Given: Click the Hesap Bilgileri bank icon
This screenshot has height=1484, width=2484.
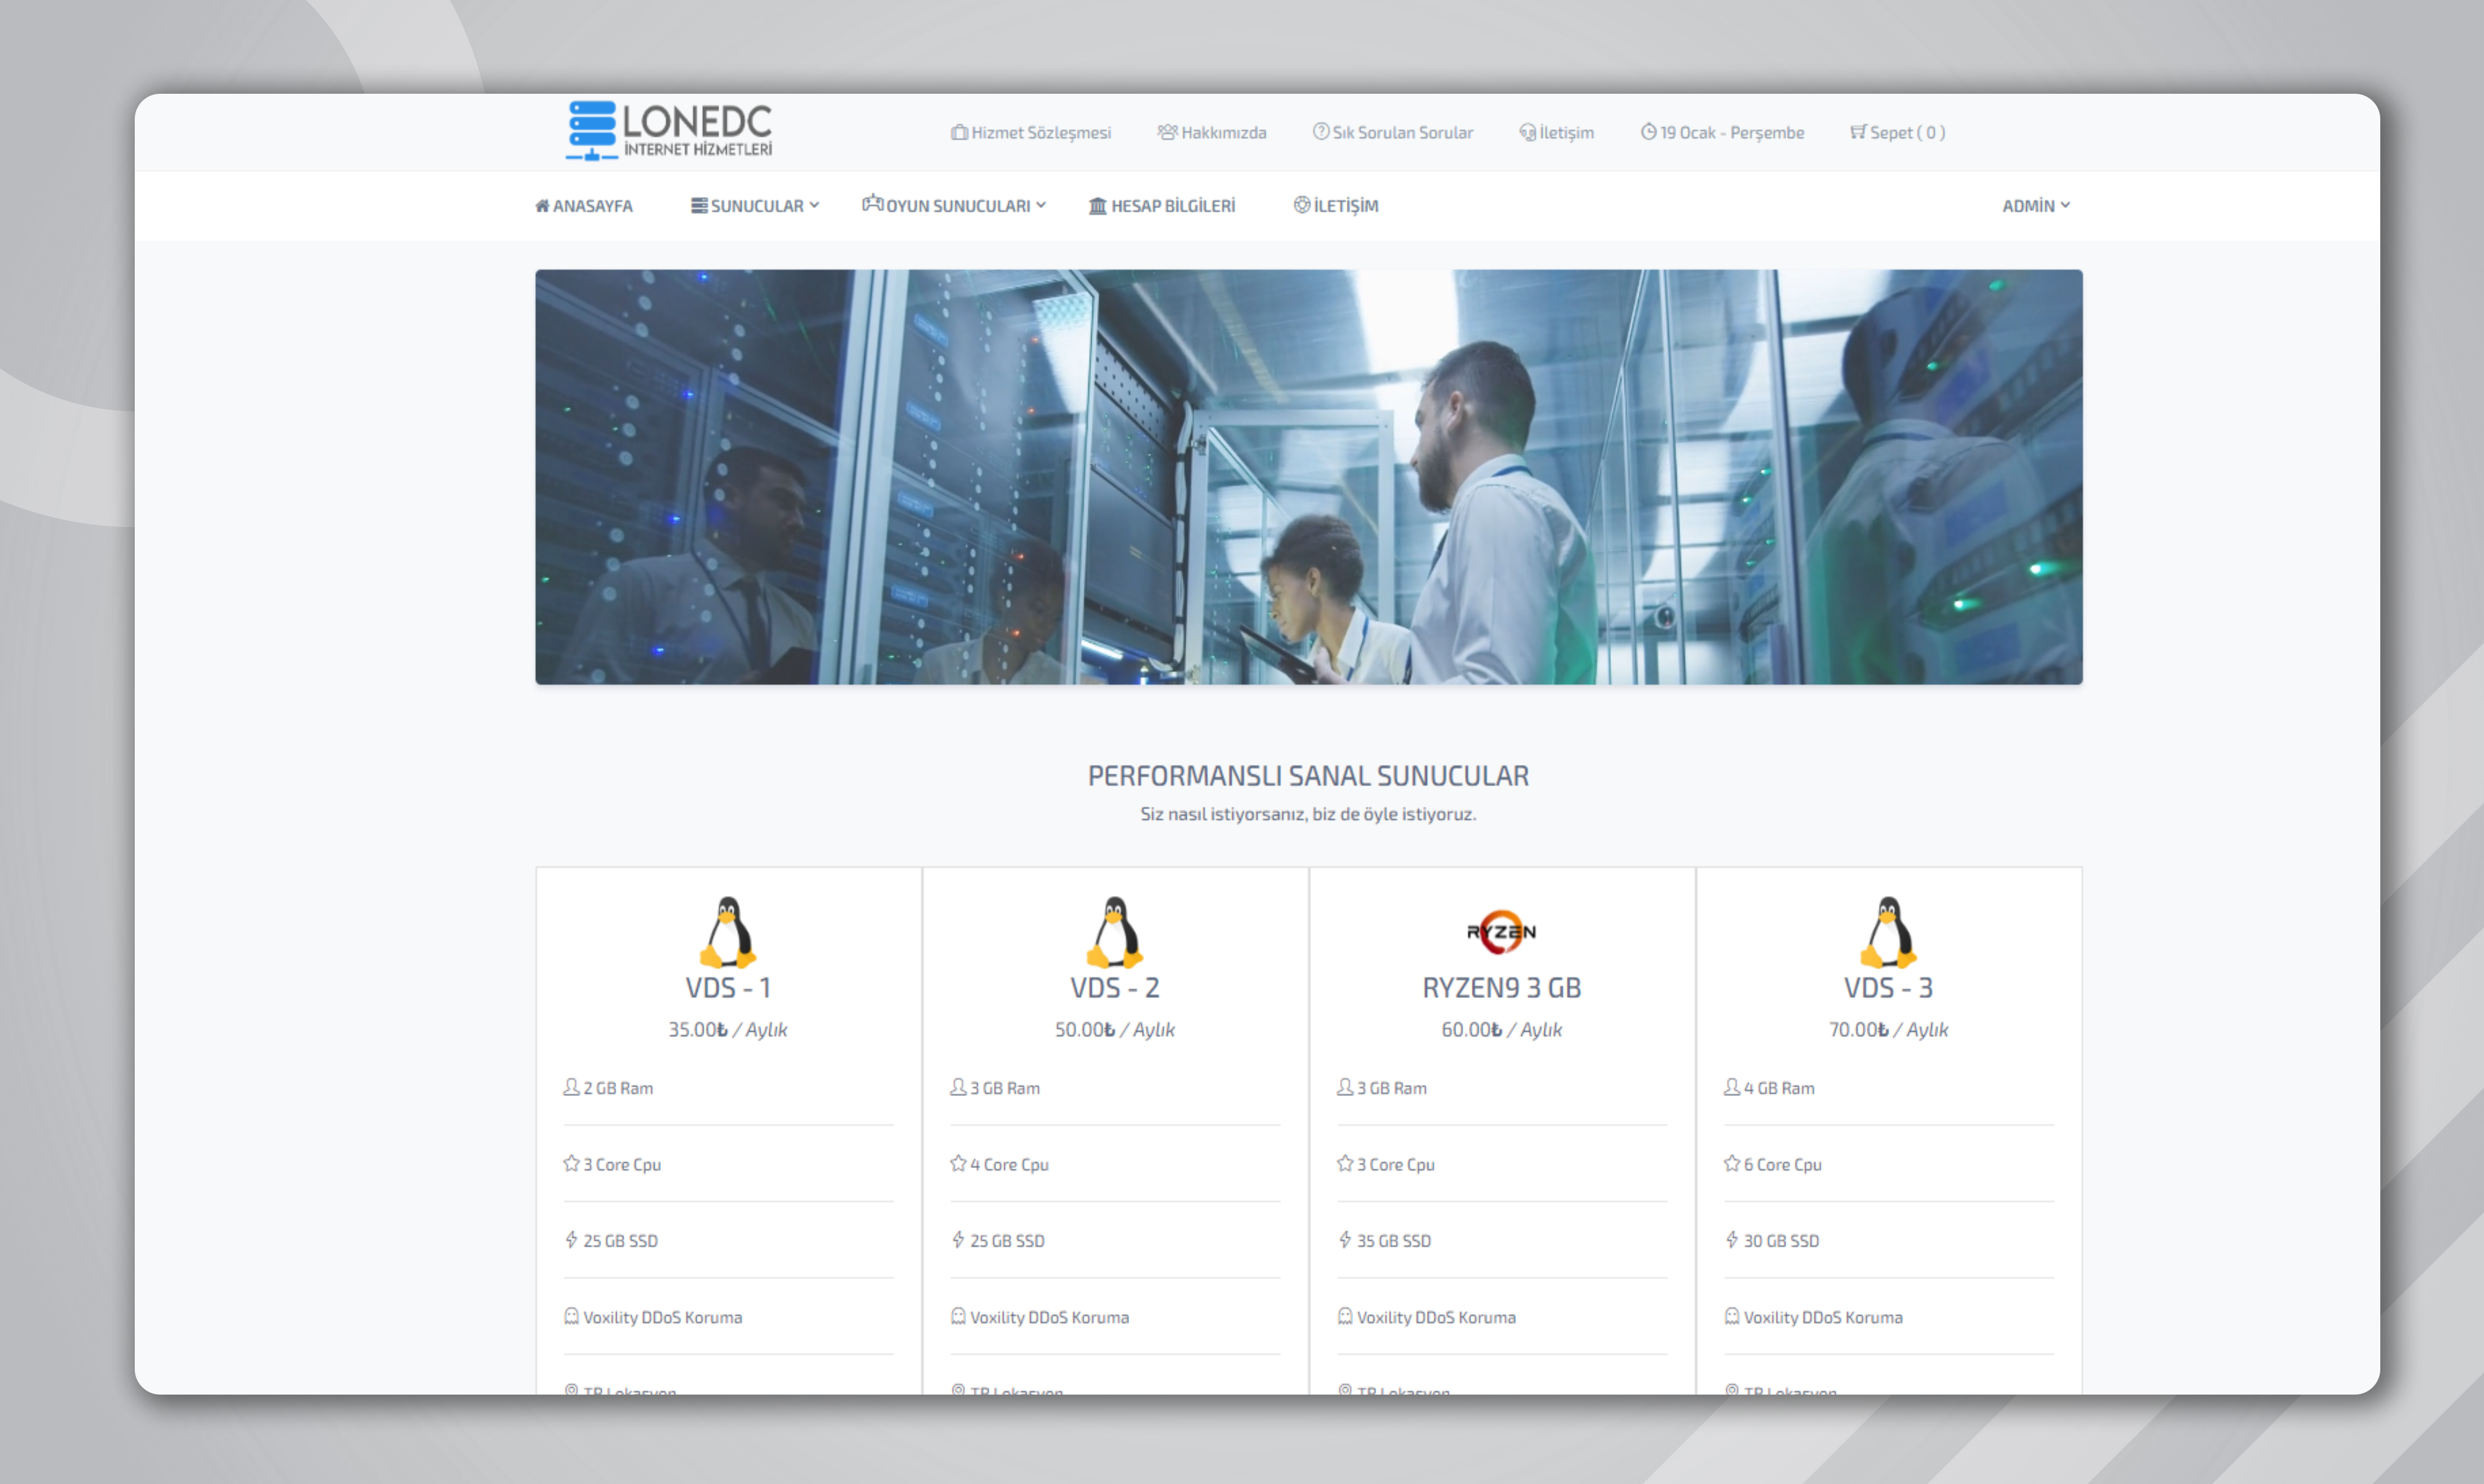Looking at the screenshot, I should pos(1097,206).
